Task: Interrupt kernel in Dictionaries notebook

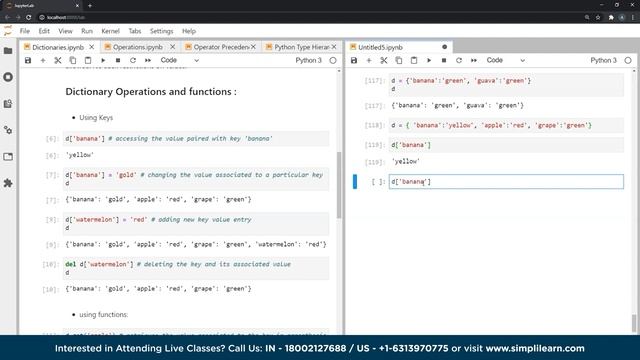Action: tap(118, 60)
